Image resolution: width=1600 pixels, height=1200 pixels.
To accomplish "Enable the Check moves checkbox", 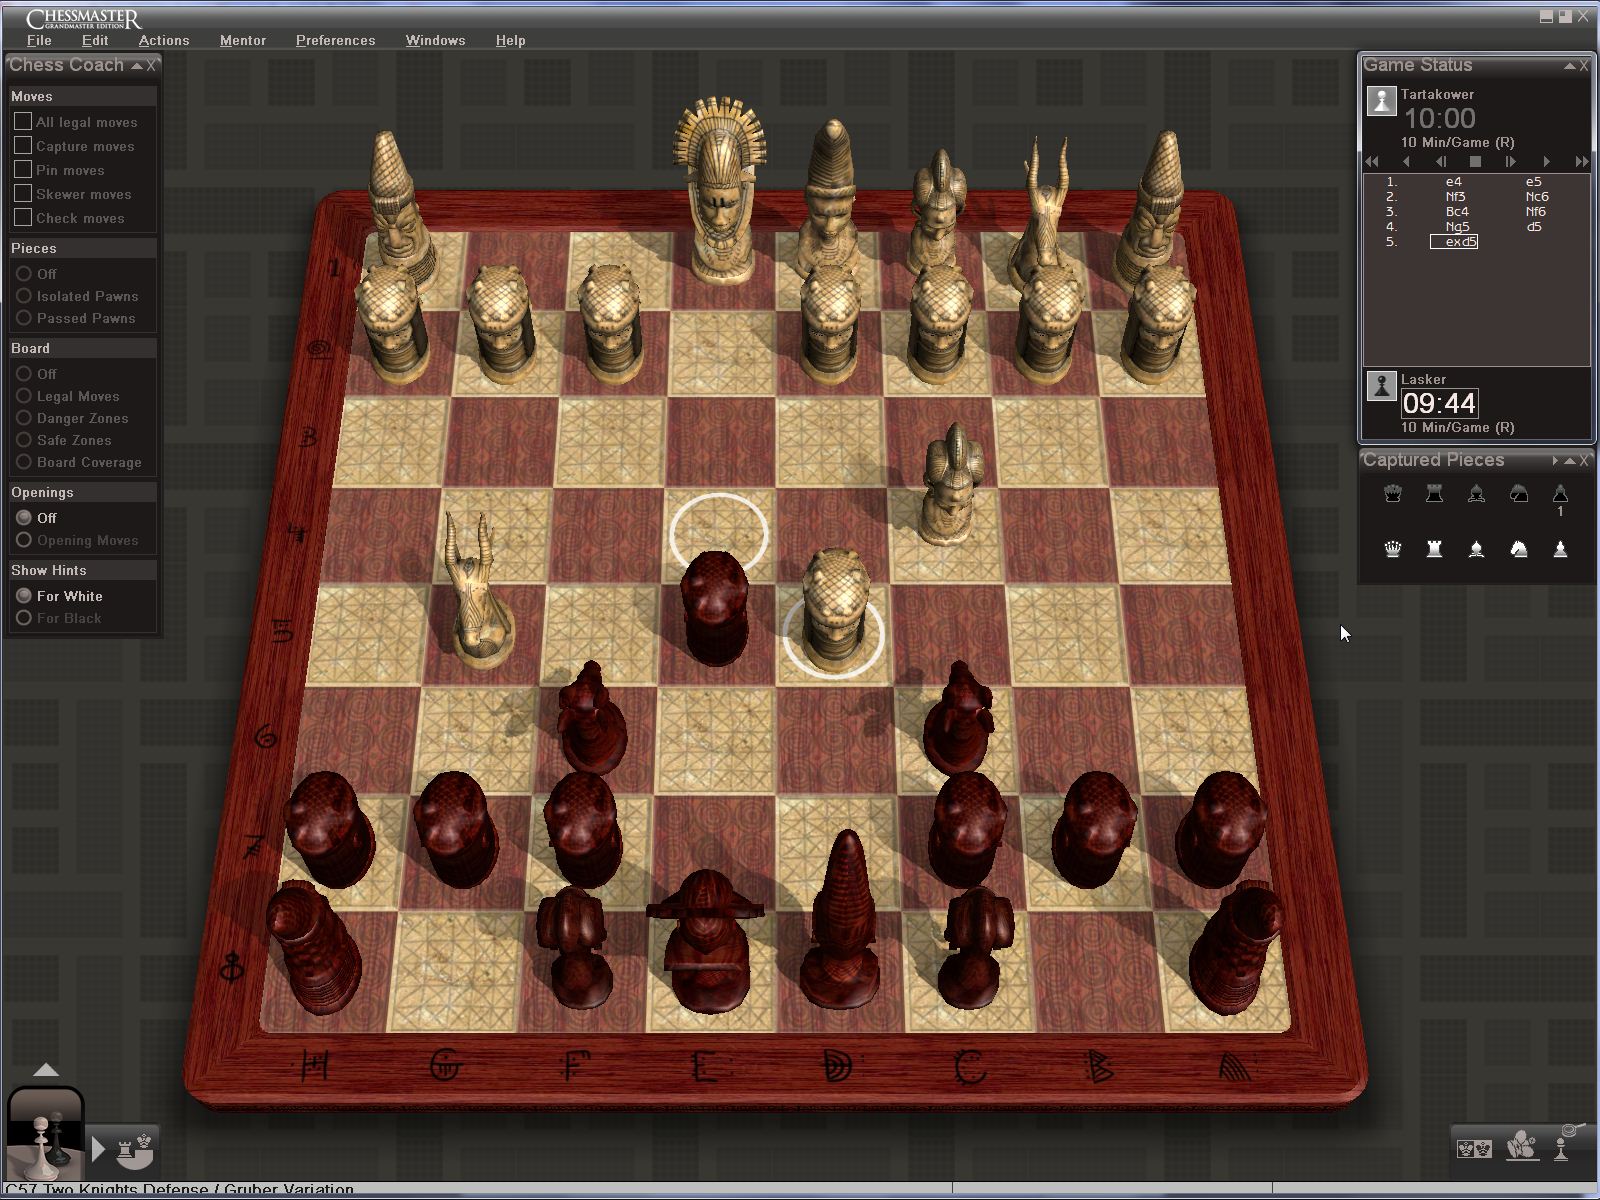I will click(23, 217).
